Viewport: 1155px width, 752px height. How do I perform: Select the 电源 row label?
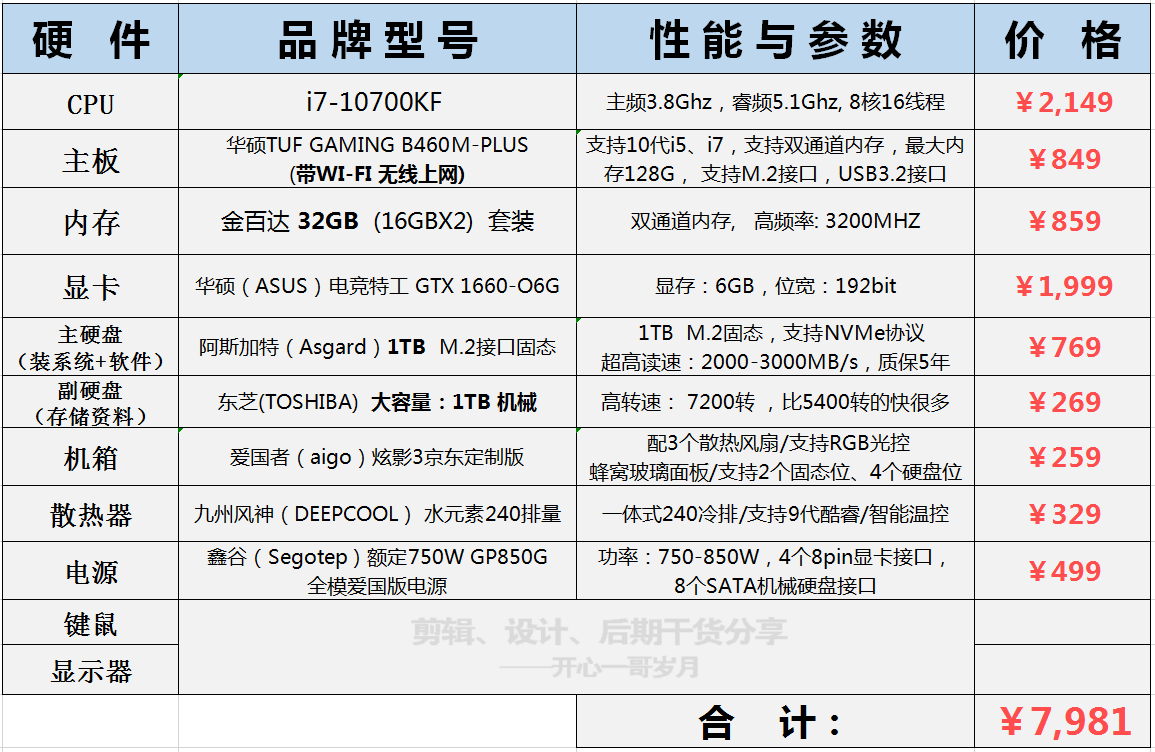click(x=90, y=571)
